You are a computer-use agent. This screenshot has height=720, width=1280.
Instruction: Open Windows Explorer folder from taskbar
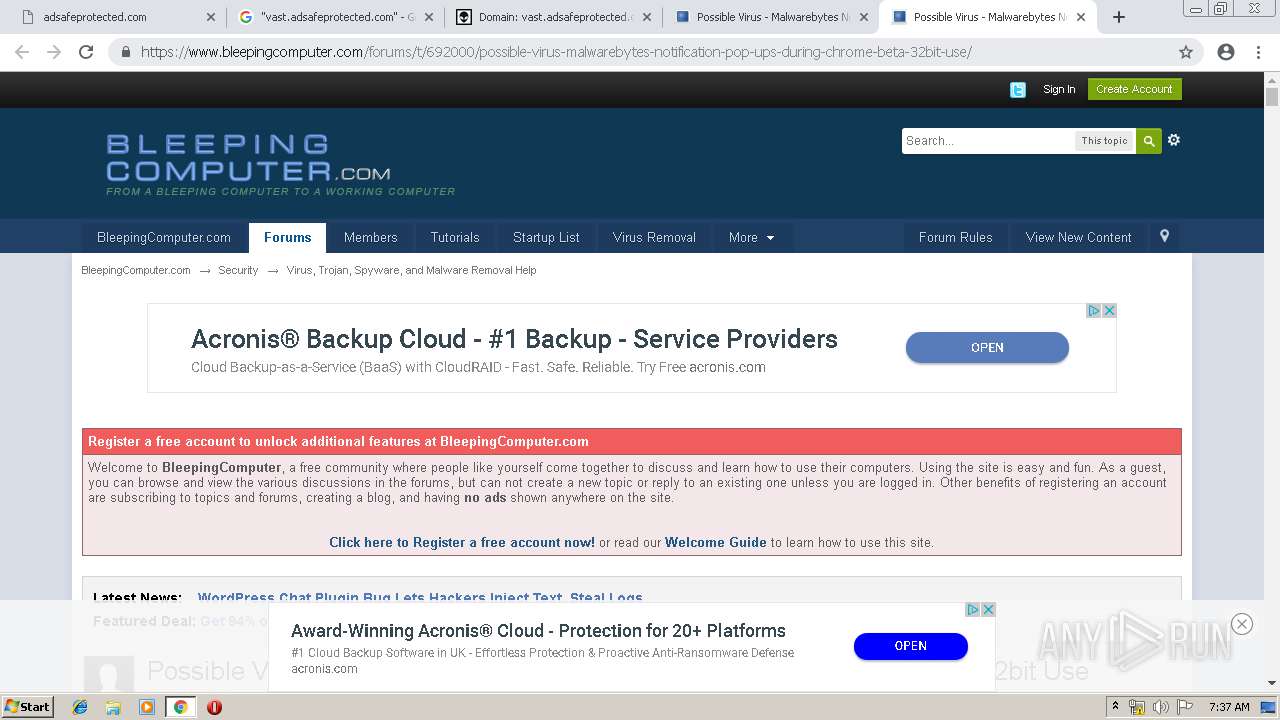113,707
